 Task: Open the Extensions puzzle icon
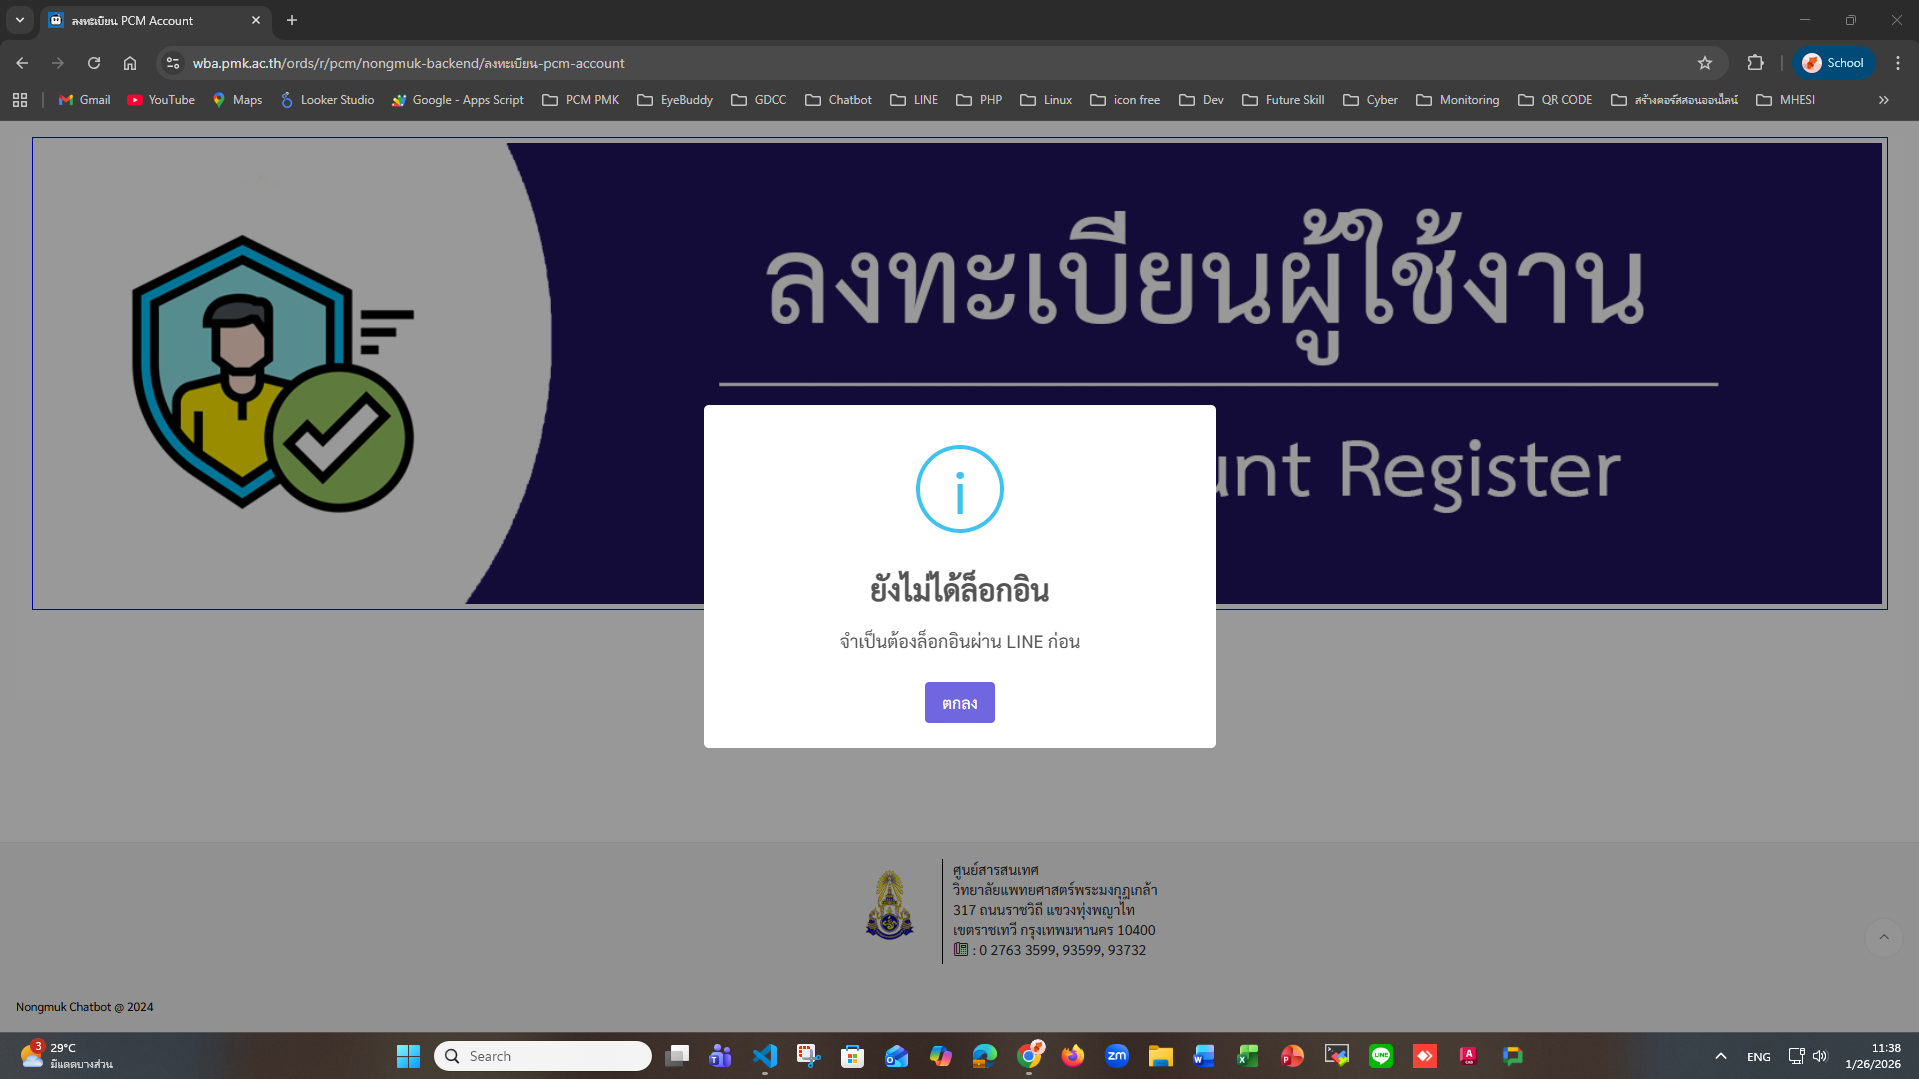click(1755, 62)
